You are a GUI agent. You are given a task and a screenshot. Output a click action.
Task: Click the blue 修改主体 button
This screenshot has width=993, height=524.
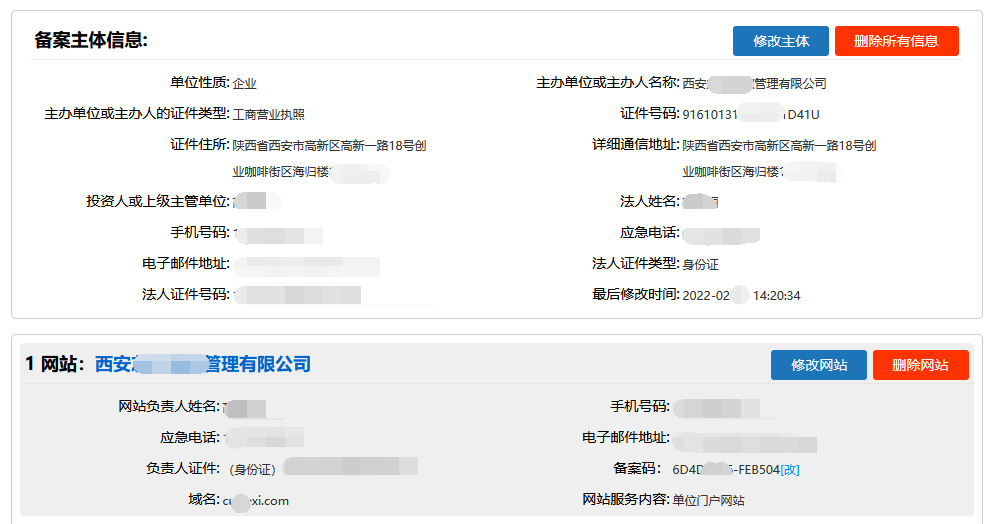coord(780,41)
